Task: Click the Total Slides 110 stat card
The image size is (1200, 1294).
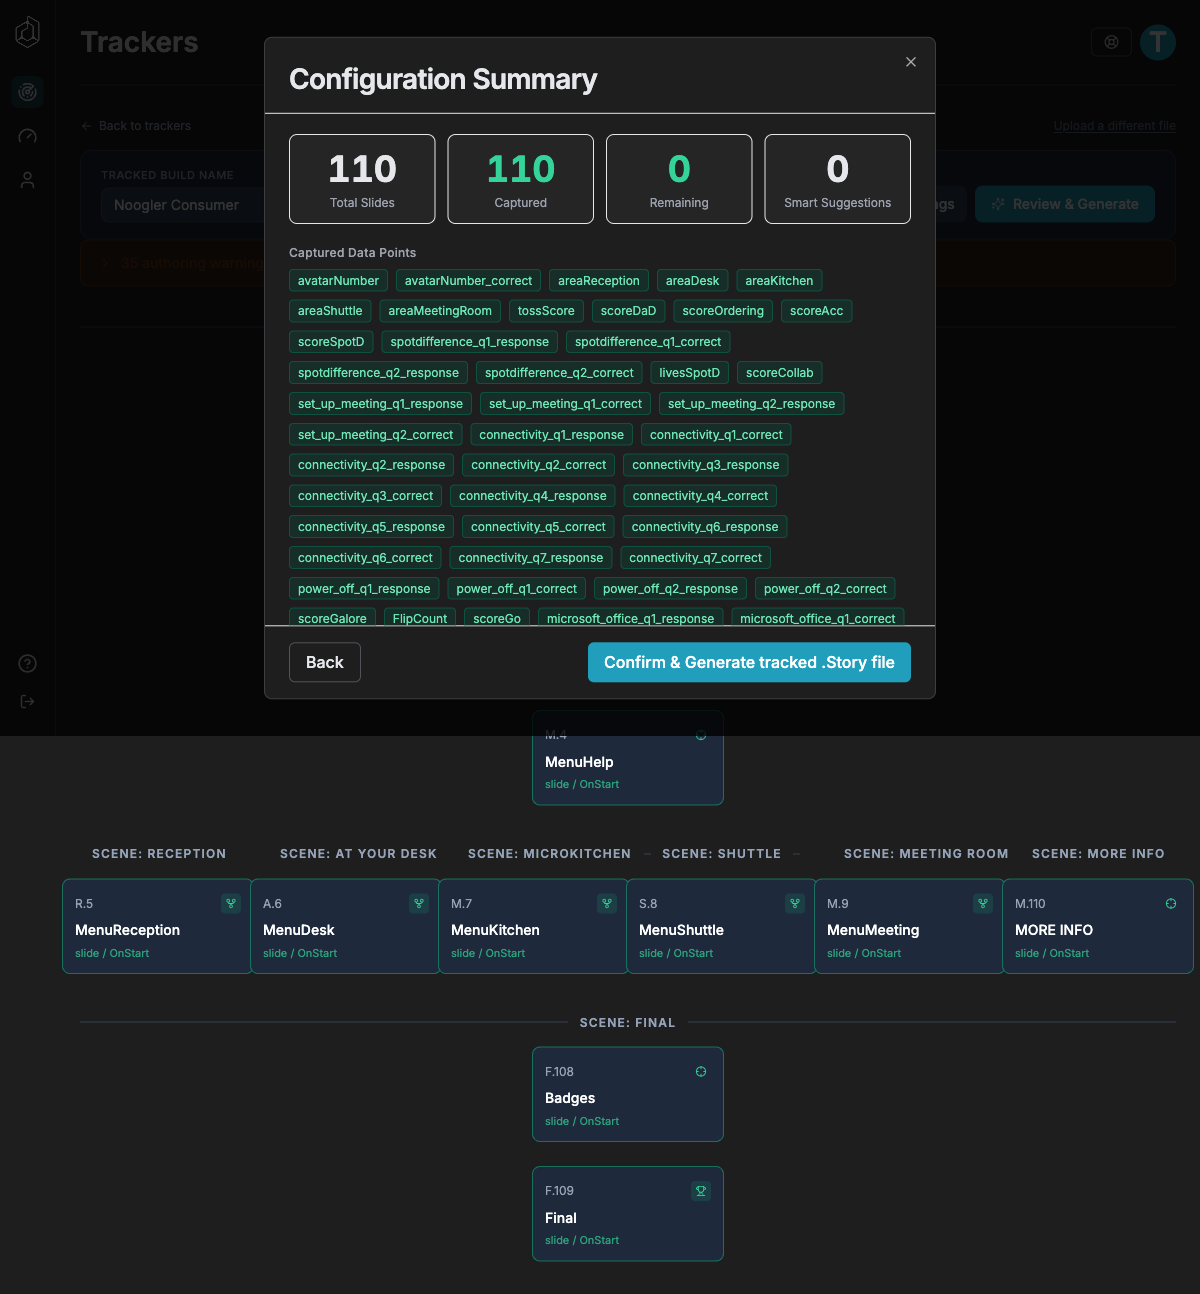Action: (362, 179)
